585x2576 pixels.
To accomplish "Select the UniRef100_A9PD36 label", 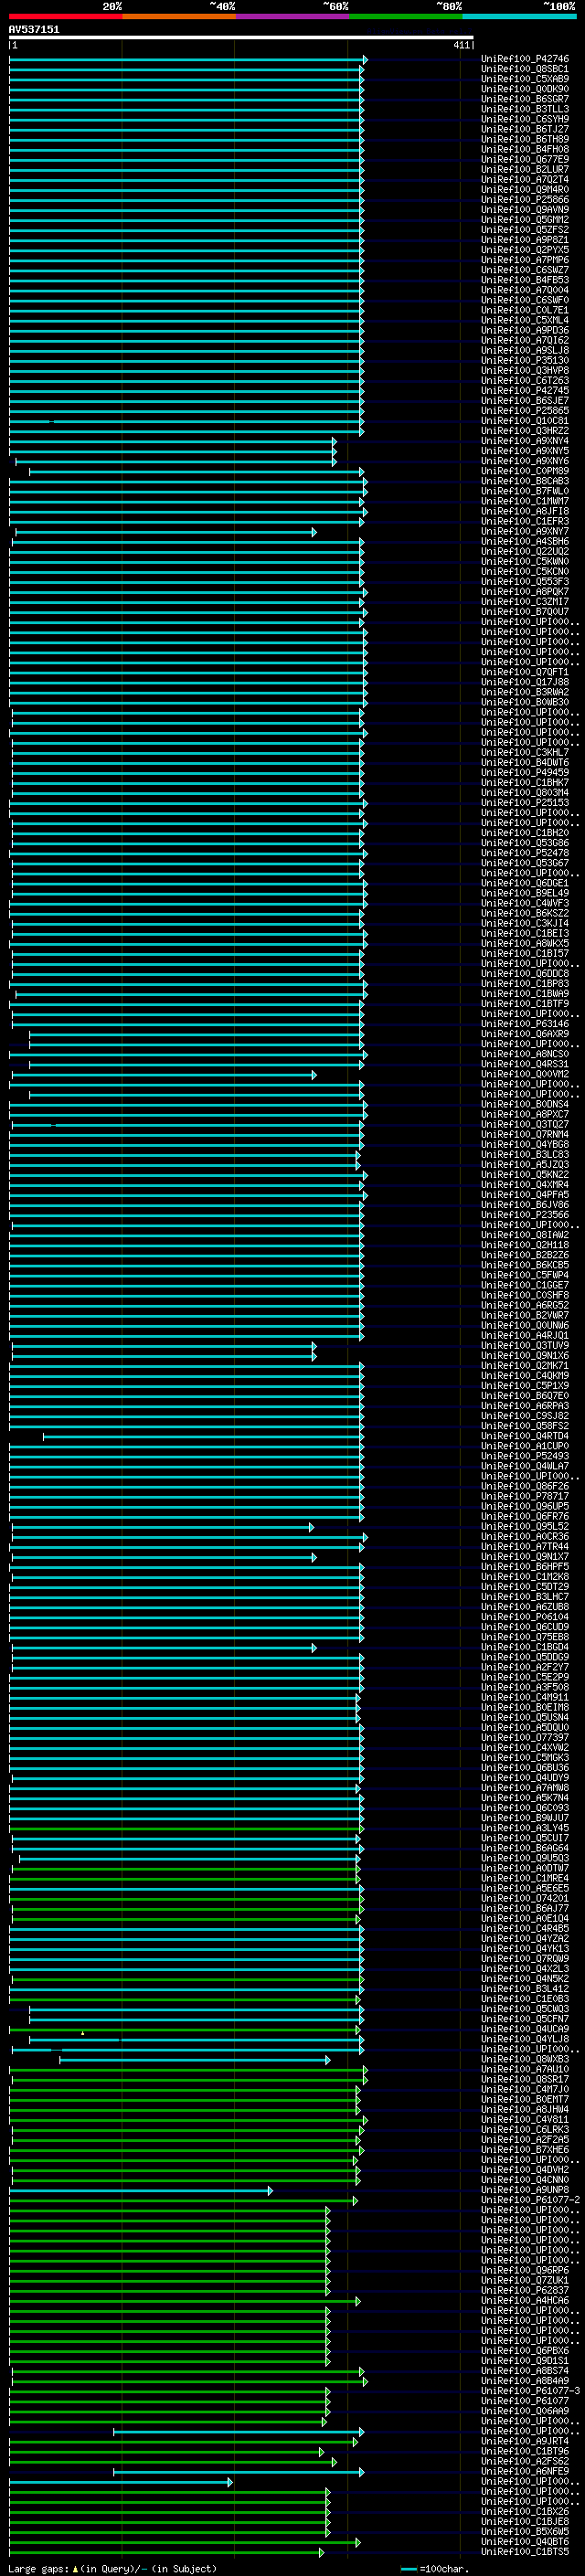I will click(x=525, y=330).
